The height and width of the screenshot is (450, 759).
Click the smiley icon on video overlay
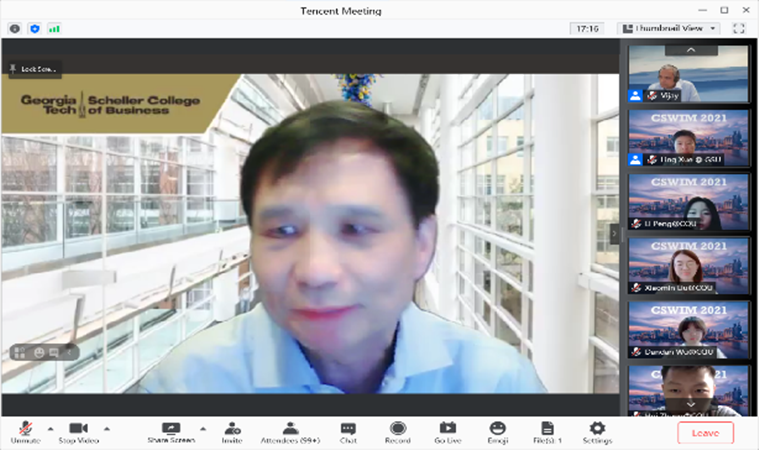pos(39,353)
